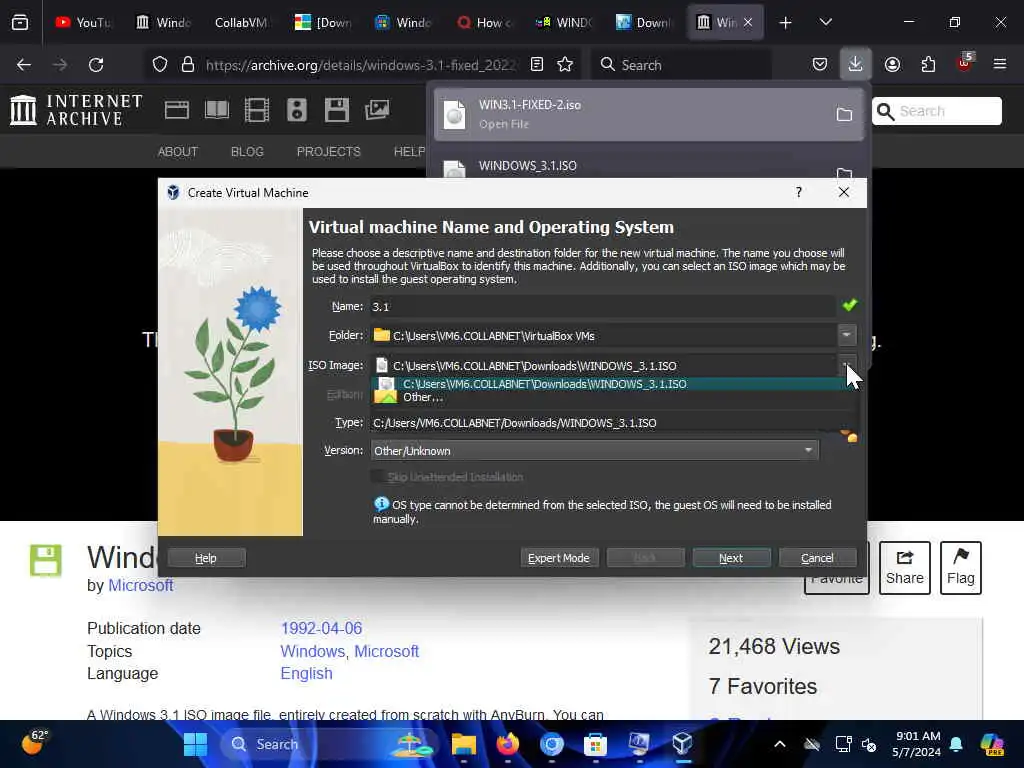Open the Internet Archive video film icon

[x=257, y=110]
